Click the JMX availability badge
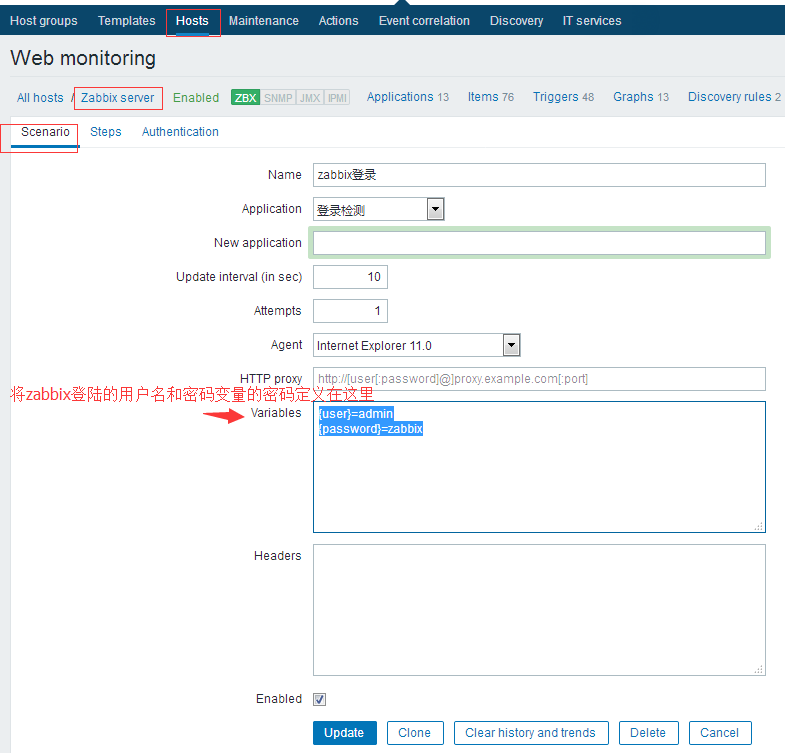This screenshot has height=753, width=785. (x=309, y=98)
